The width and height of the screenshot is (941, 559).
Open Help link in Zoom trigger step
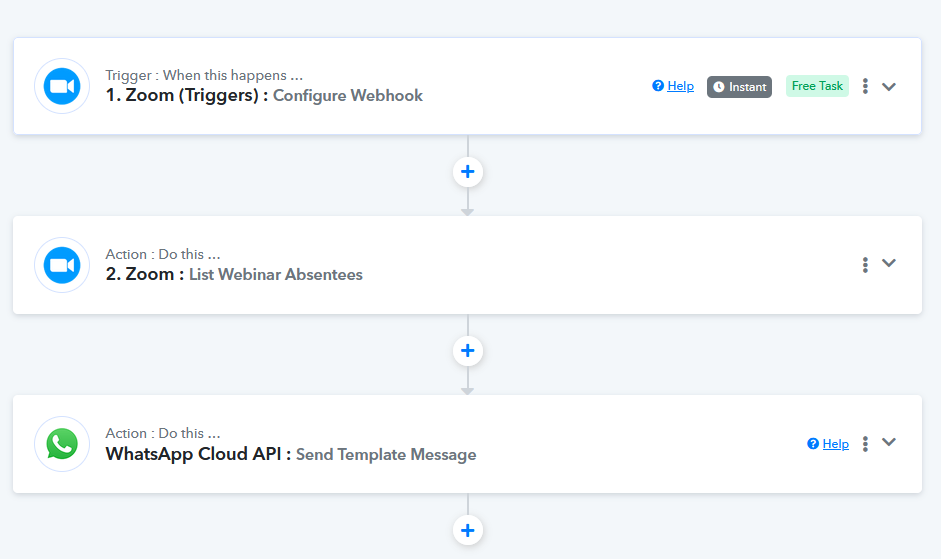tap(681, 86)
